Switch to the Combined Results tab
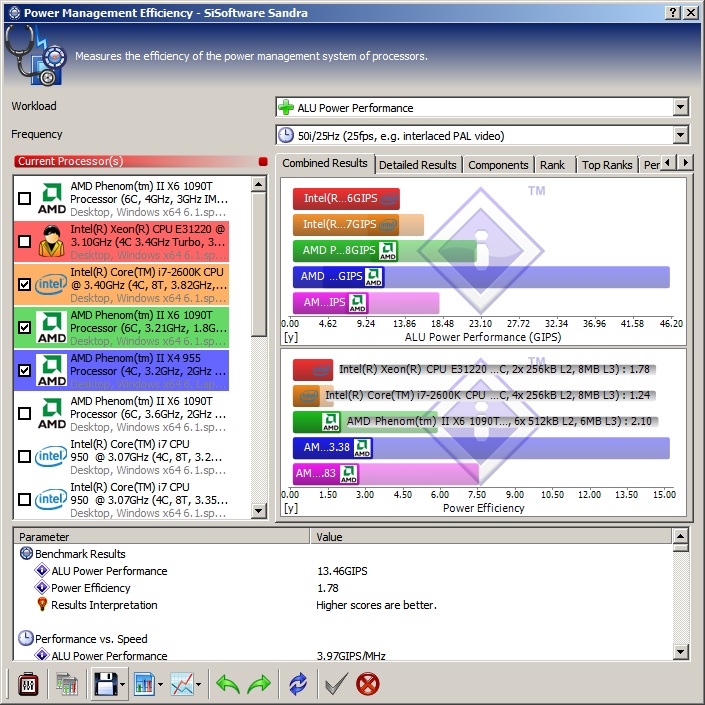The height and width of the screenshot is (705, 705). click(x=325, y=163)
